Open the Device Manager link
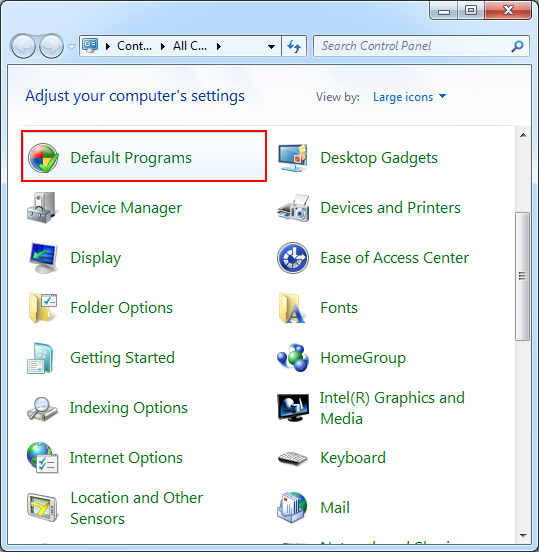Image resolution: width=539 pixels, height=552 pixels. (126, 208)
